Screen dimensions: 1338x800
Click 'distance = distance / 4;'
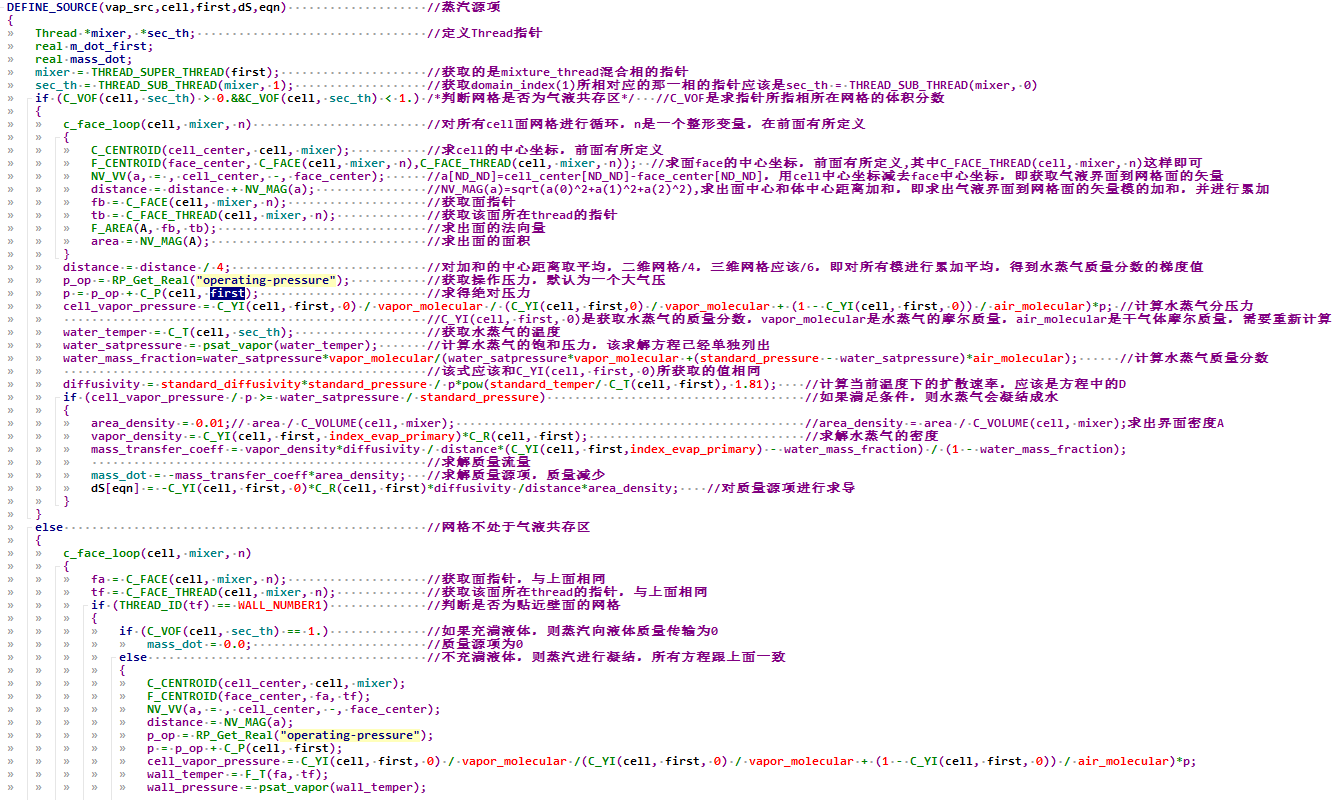click(x=147, y=267)
